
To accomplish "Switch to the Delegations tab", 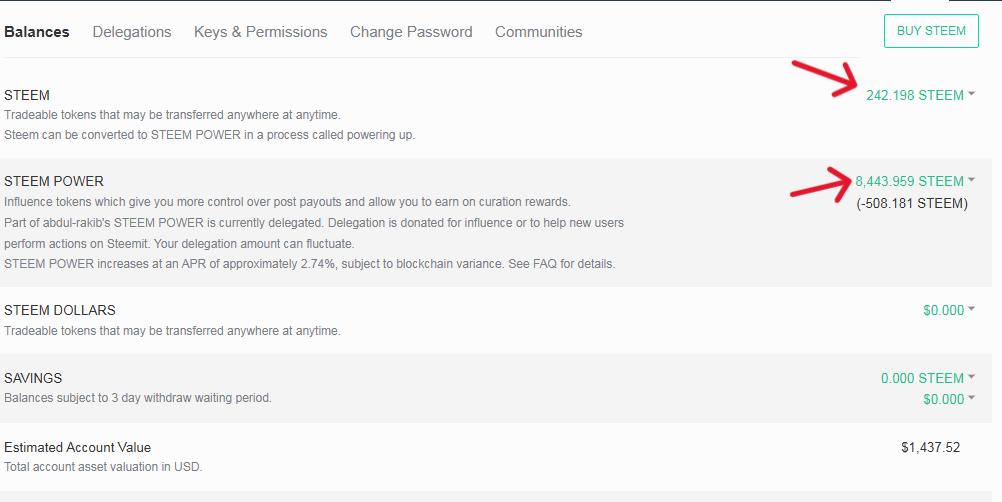I will pos(132,32).
